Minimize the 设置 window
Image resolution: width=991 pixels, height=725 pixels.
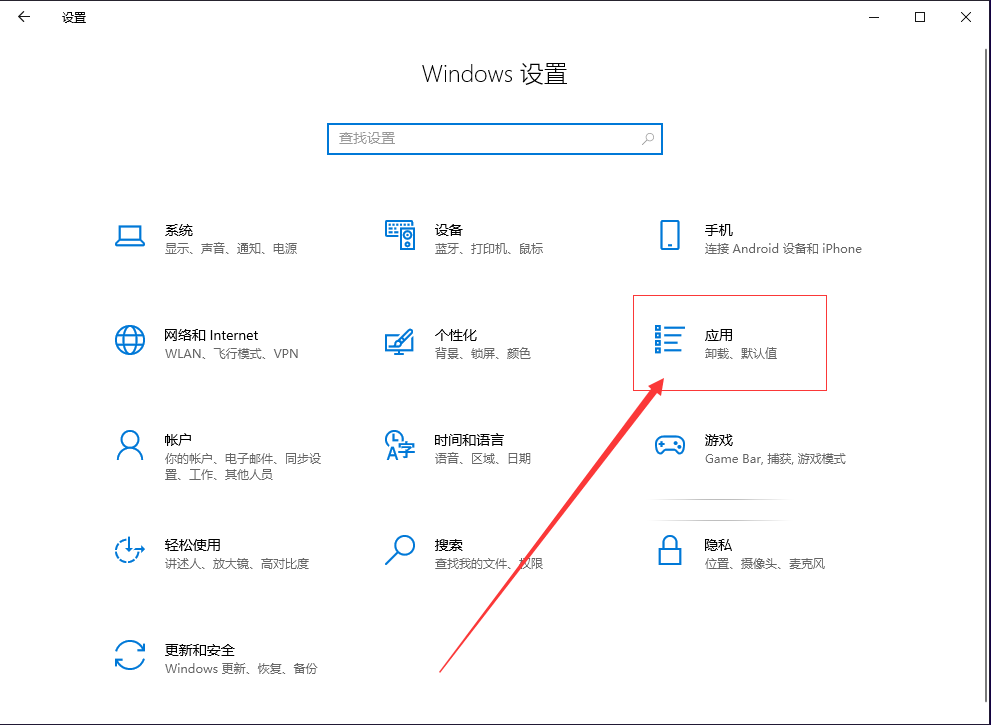[874, 17]
